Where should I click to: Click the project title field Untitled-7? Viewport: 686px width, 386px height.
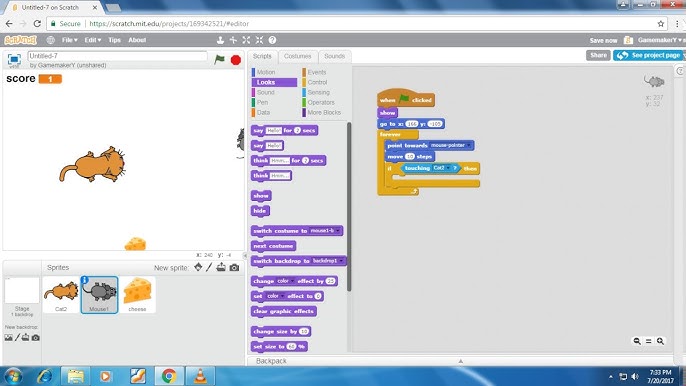(117, 56)
